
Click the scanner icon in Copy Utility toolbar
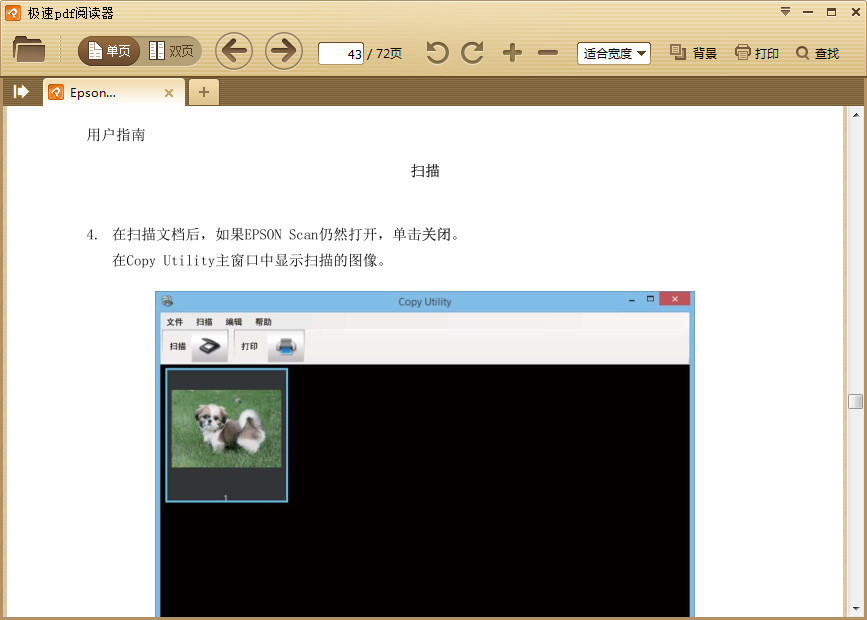210,347
